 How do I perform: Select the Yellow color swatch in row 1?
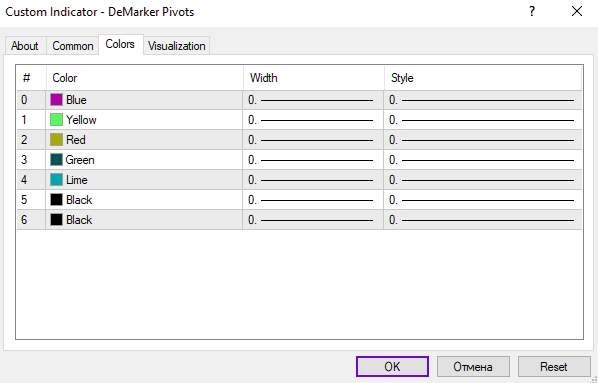(56, 120)
